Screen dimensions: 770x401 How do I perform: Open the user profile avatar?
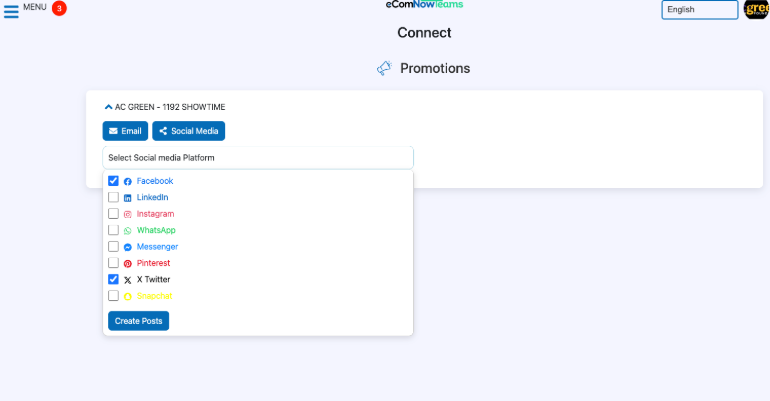point(757,9)
